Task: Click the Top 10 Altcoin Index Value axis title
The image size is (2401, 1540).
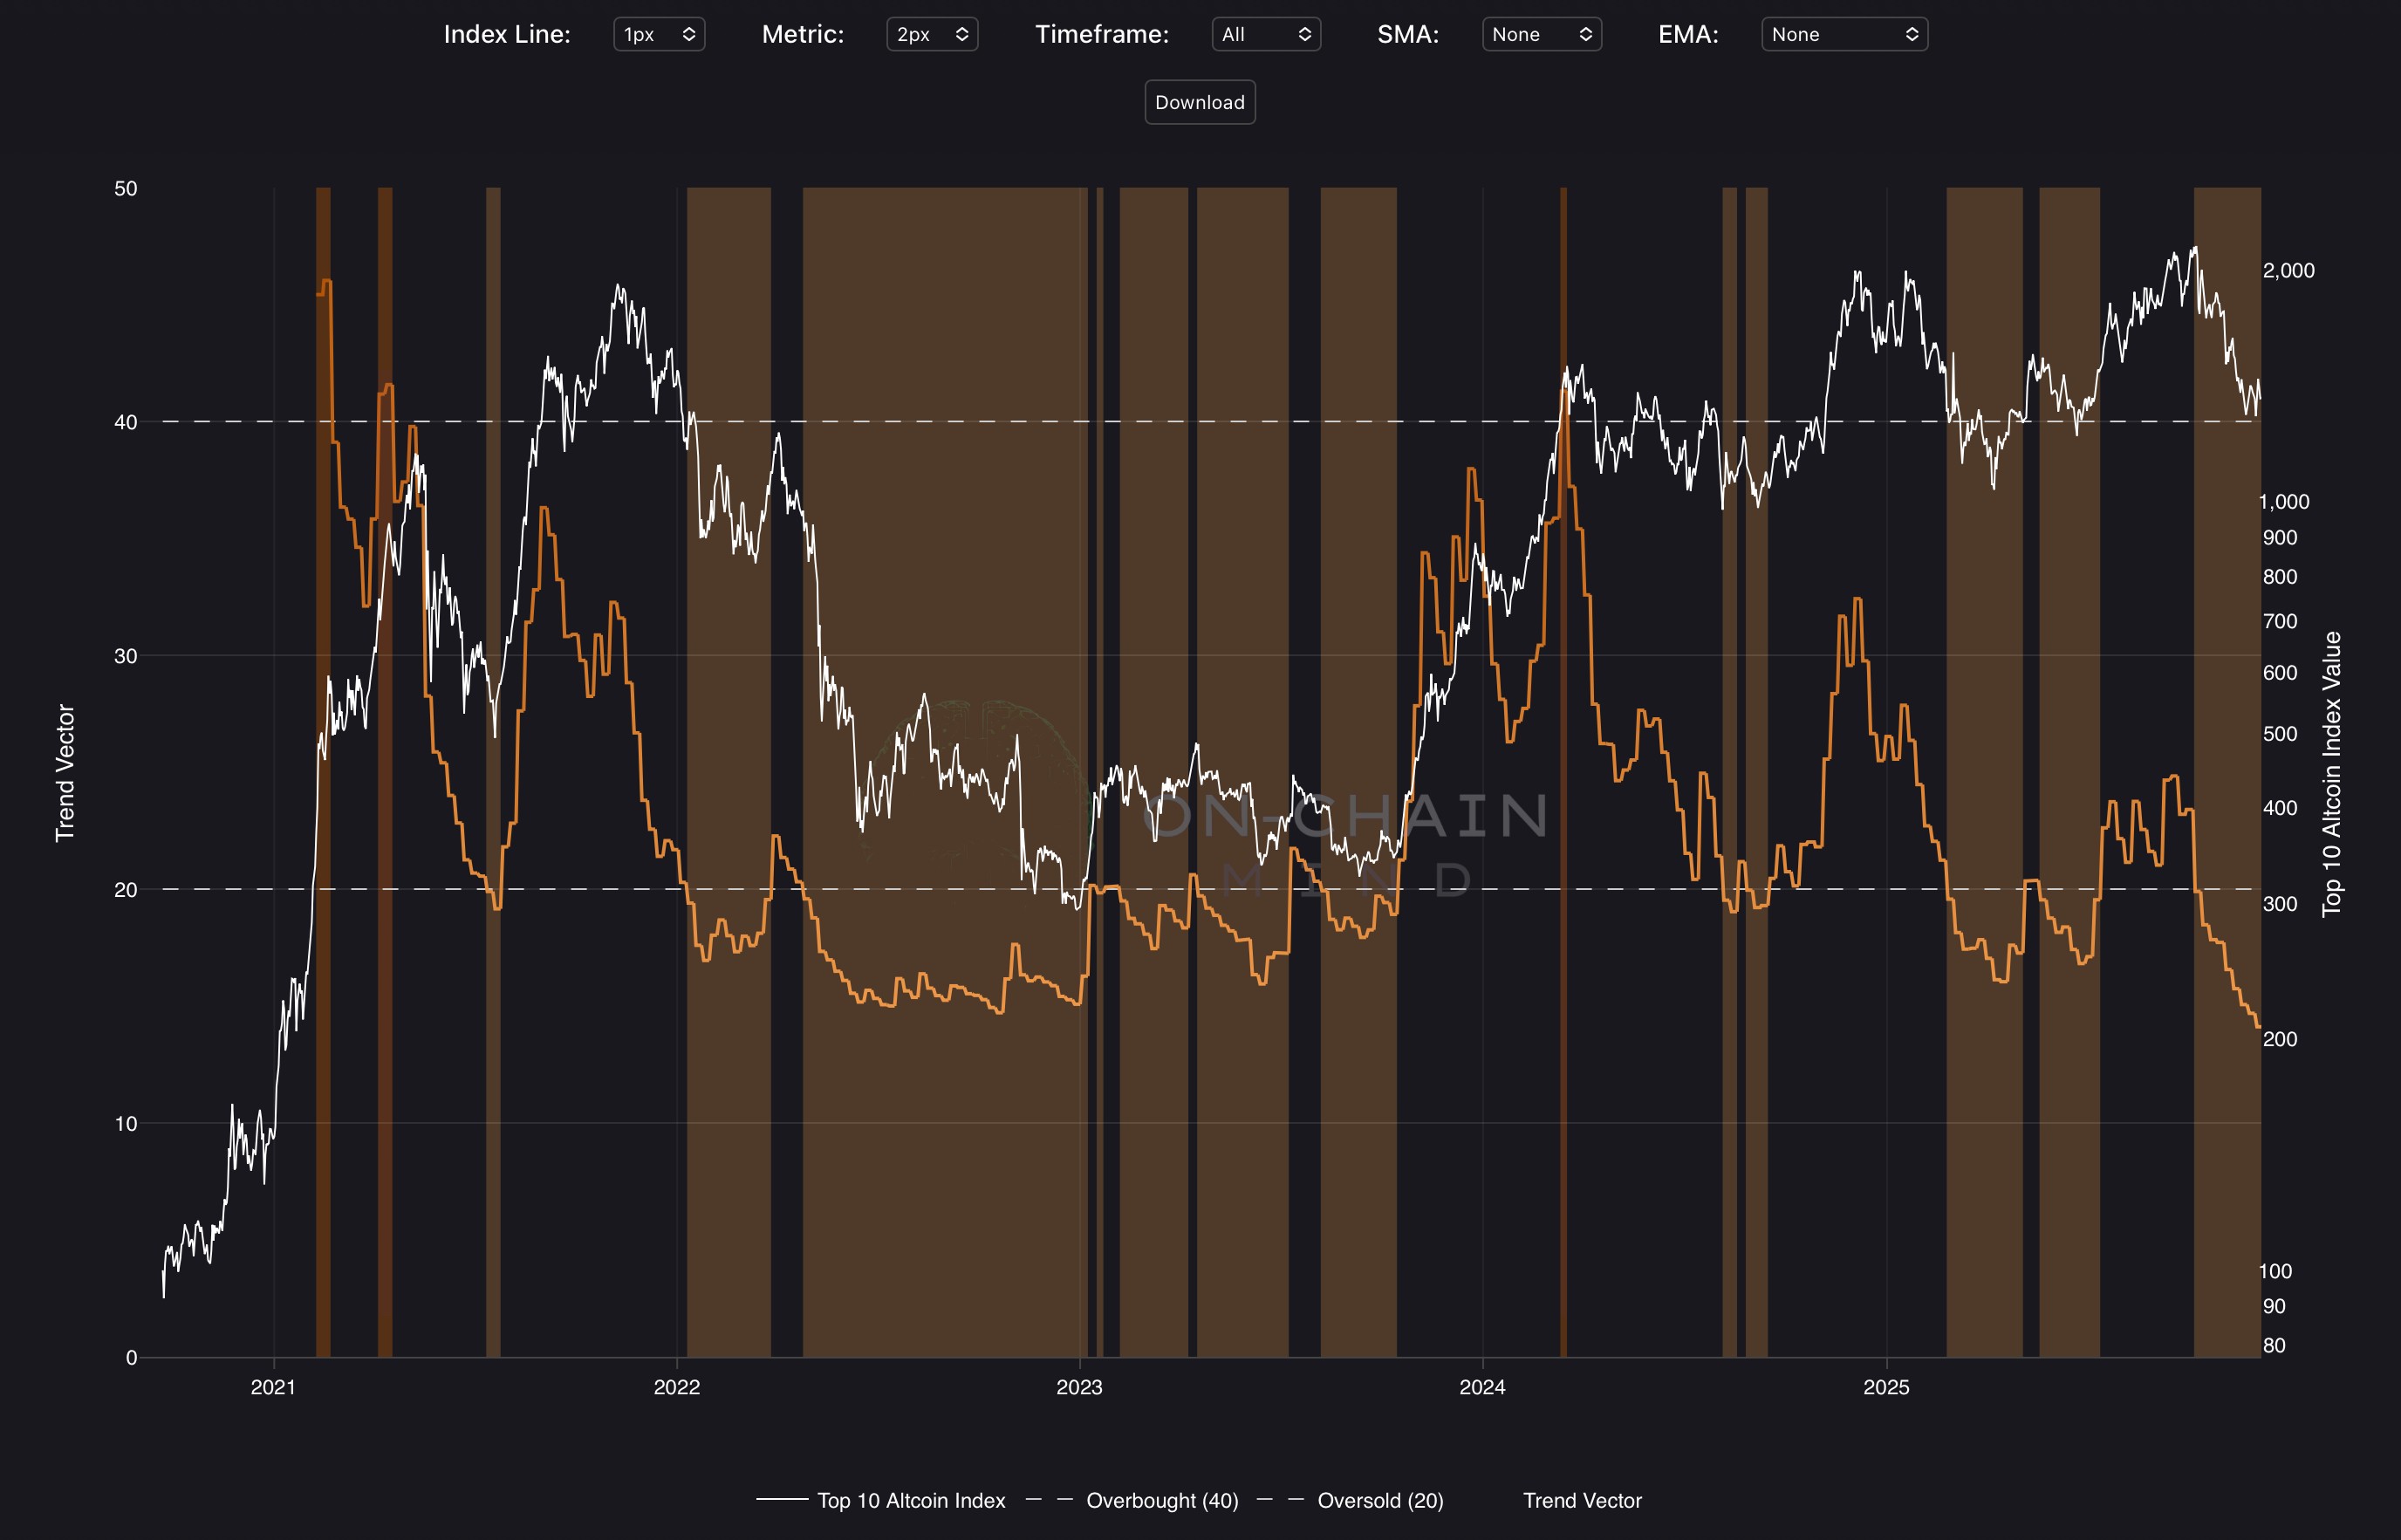Action: (2331, 773)
